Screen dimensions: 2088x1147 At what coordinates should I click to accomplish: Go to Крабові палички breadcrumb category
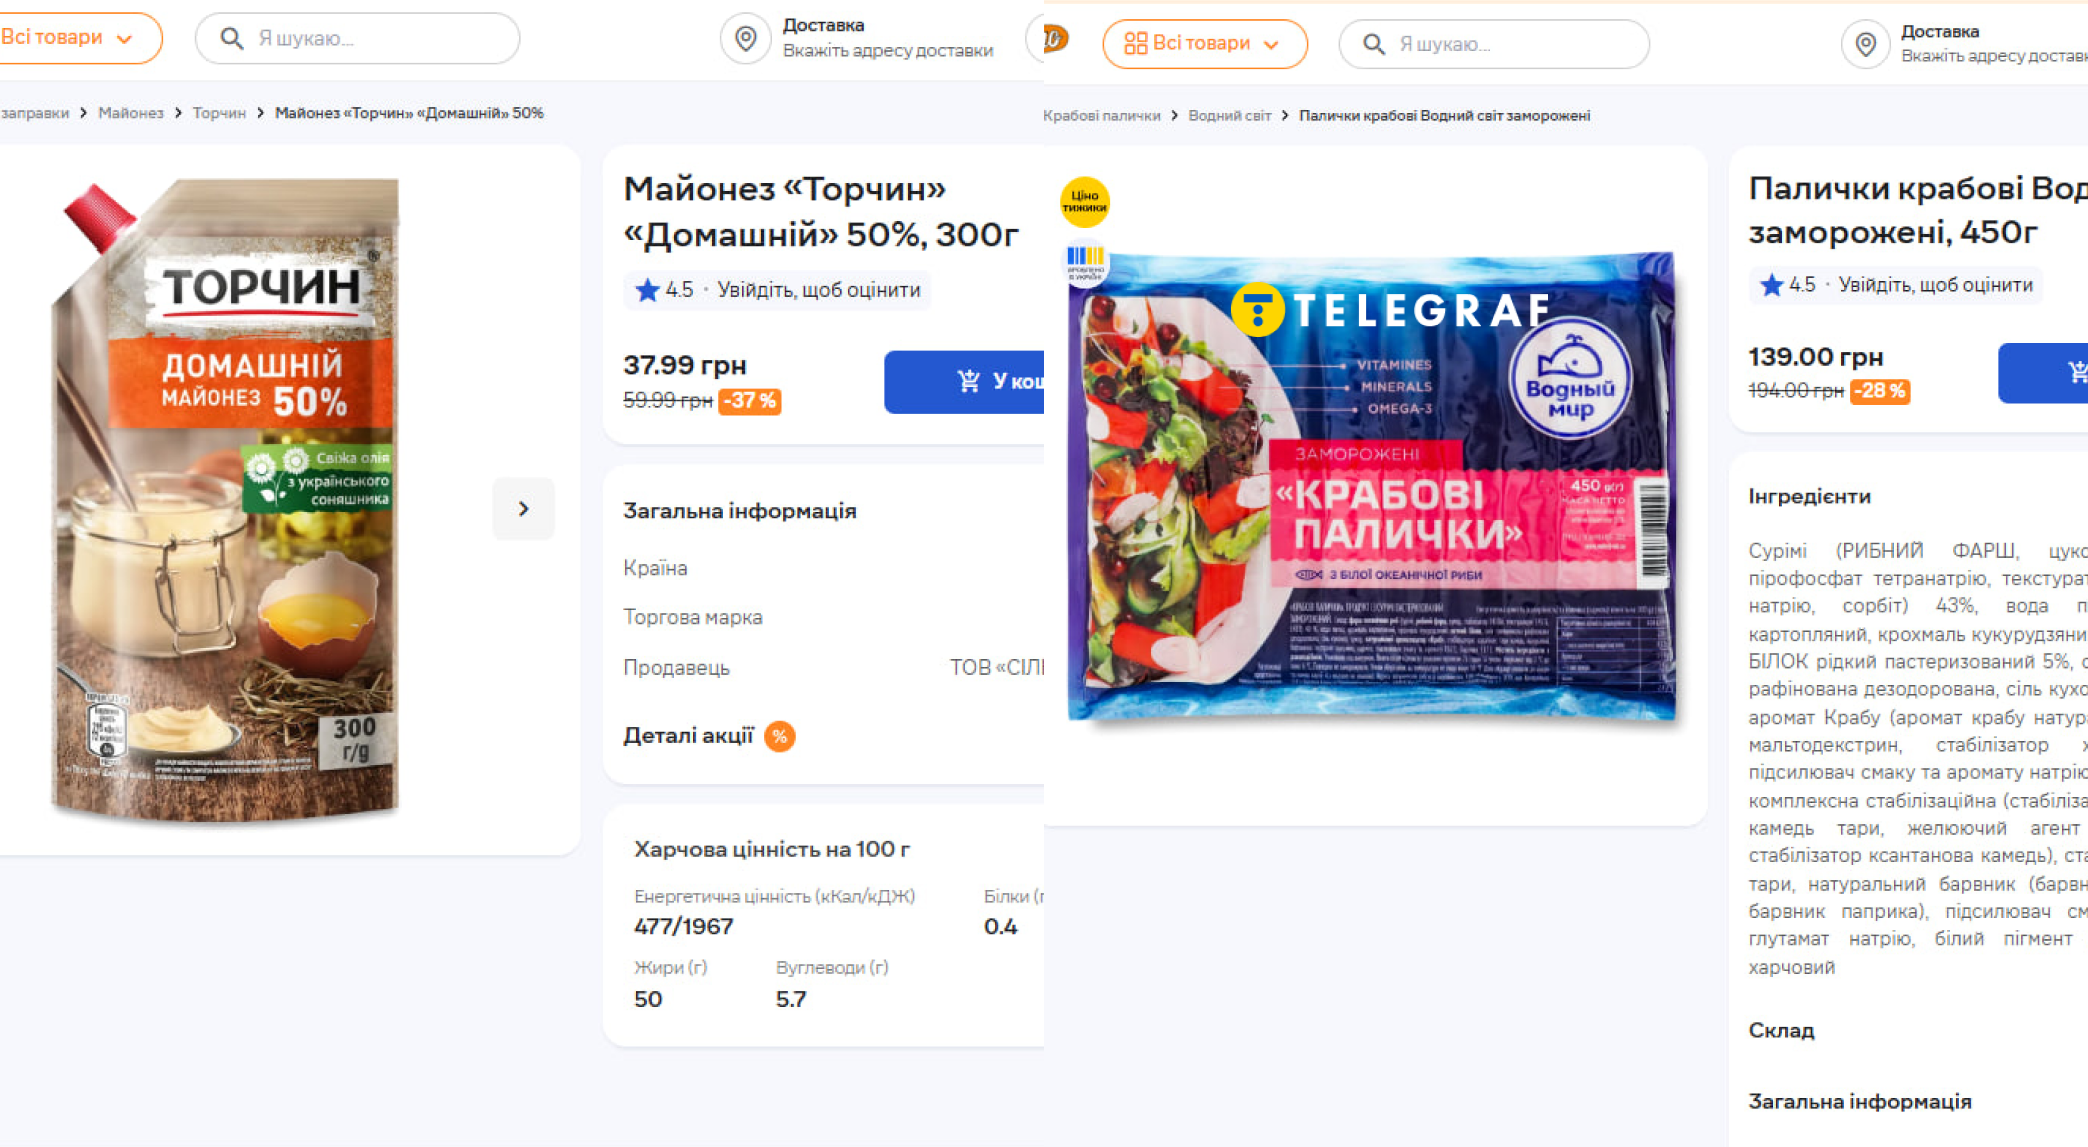(x=1101, y=116)
